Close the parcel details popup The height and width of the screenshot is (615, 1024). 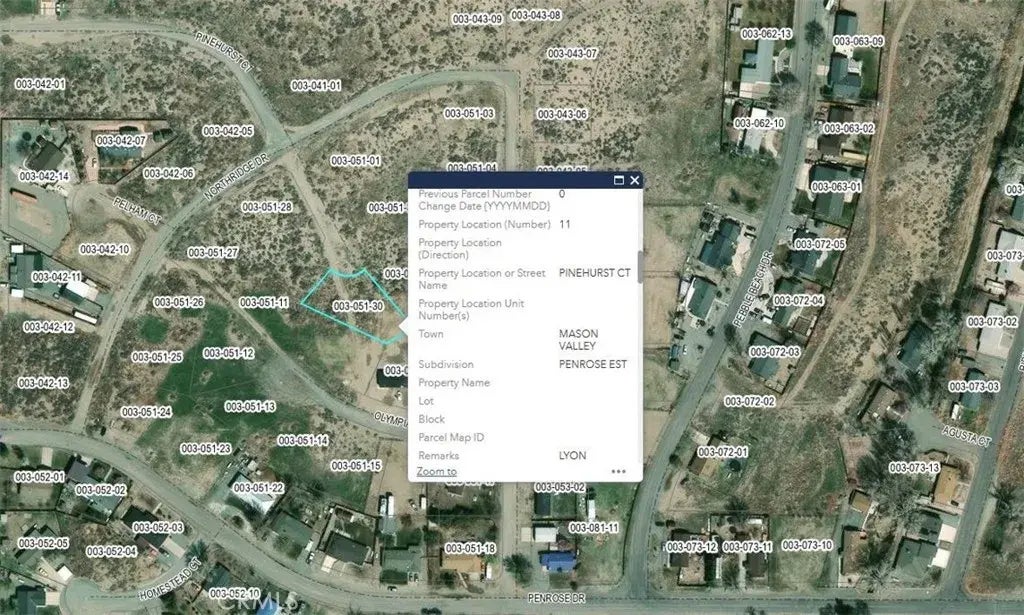point(634,181)
